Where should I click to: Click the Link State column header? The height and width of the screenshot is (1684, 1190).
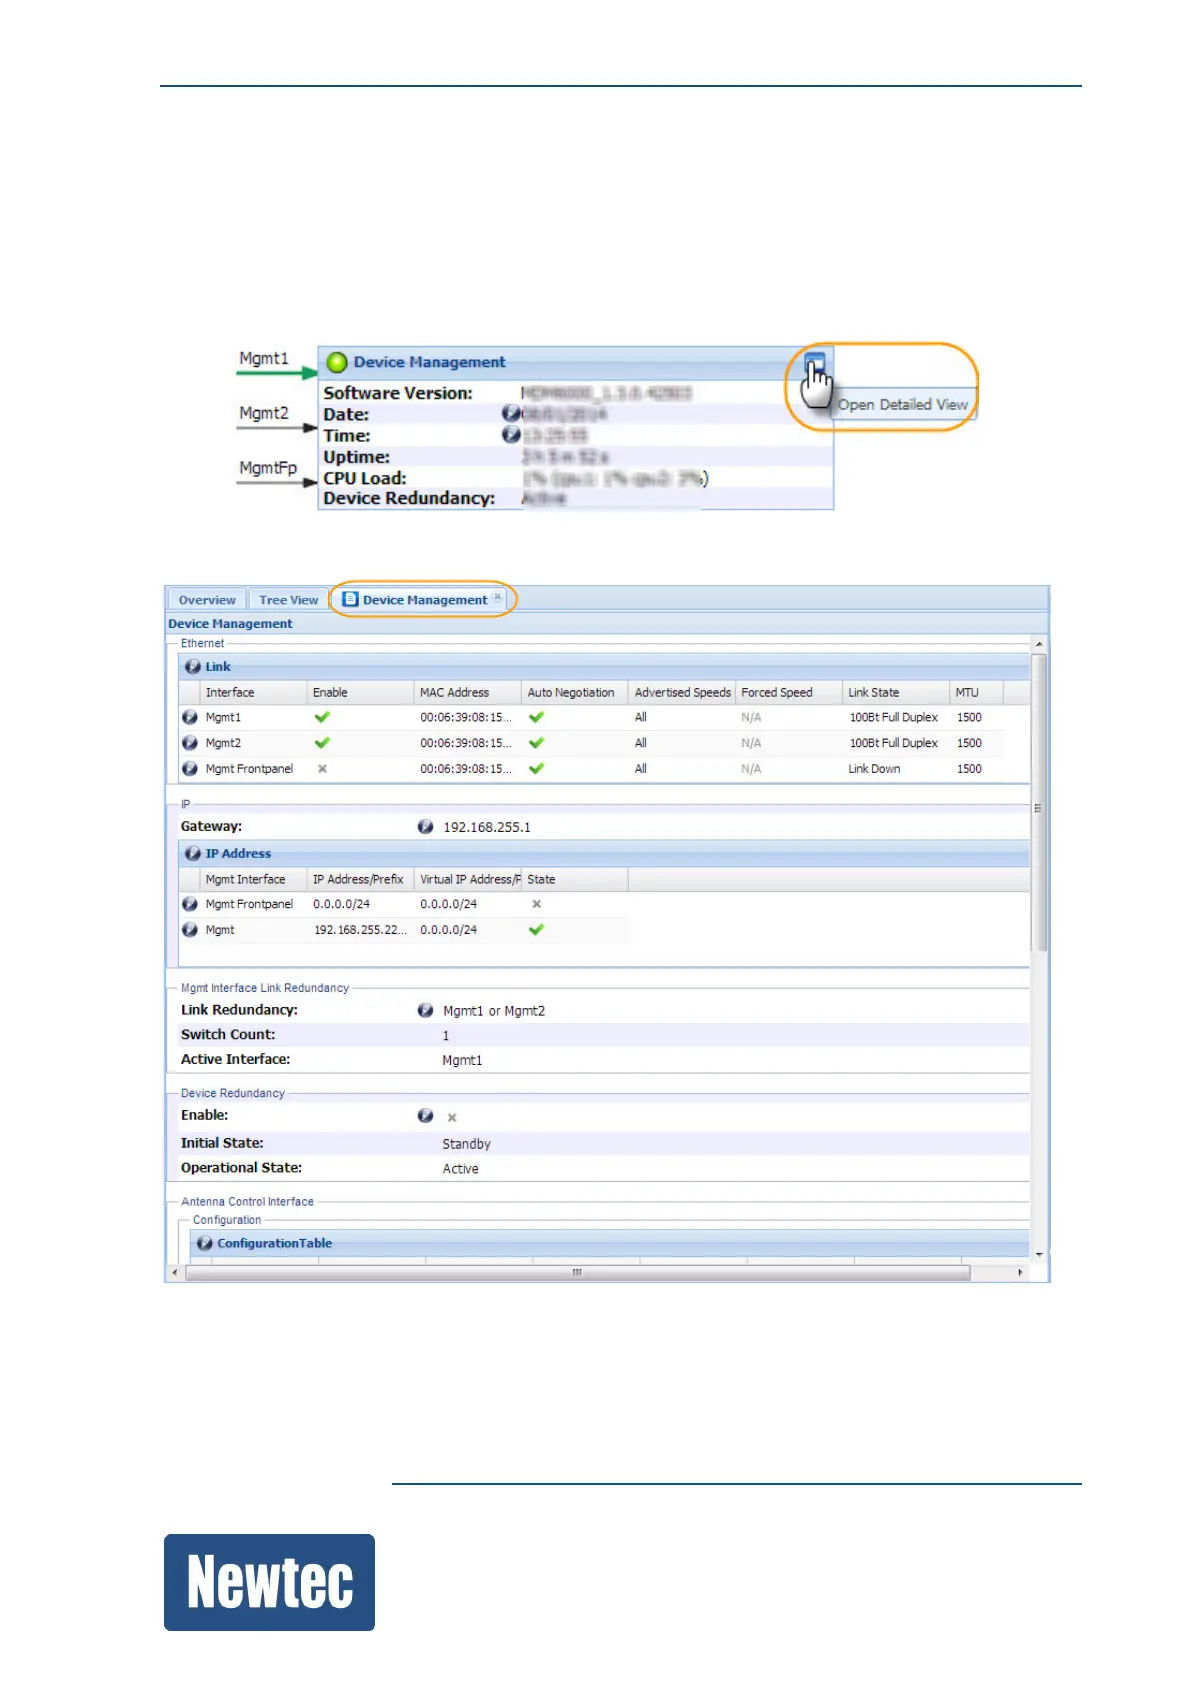click(x=873, y=692)
